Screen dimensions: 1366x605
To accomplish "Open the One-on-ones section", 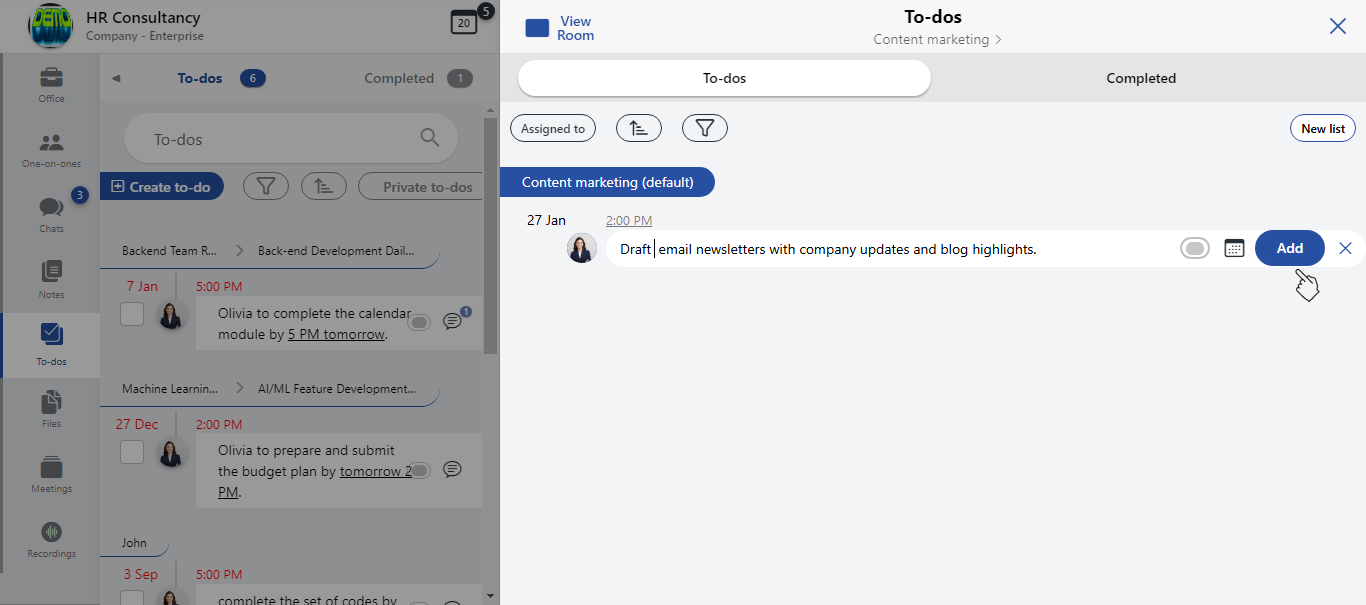I will (x=50, y=143).
